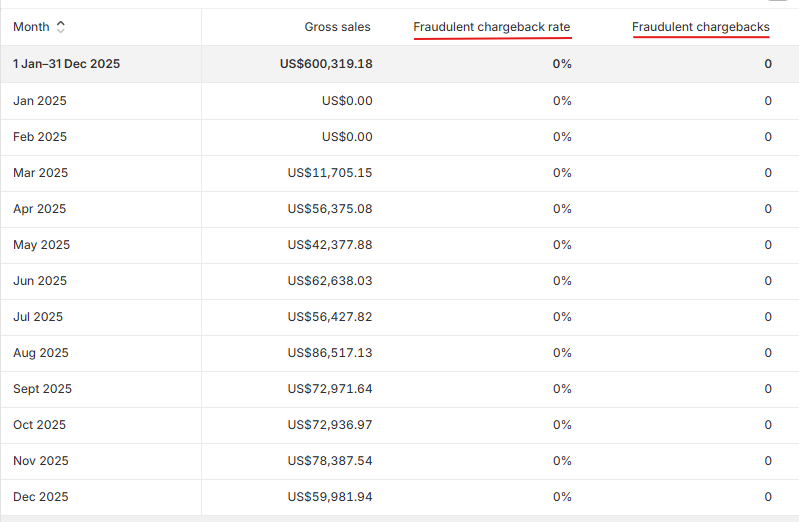The width and height of the screenshot is (799, 522).
Task: Click the Feb 2025 month cell
Action: click(40, 137)
